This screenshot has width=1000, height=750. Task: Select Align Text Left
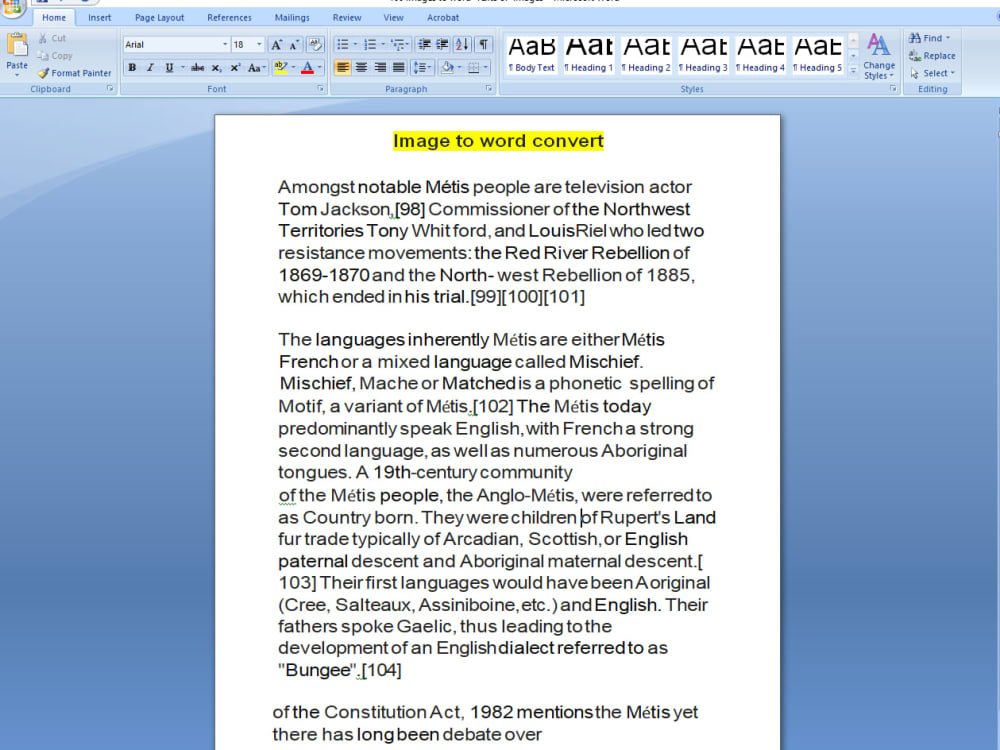point(342,67)
